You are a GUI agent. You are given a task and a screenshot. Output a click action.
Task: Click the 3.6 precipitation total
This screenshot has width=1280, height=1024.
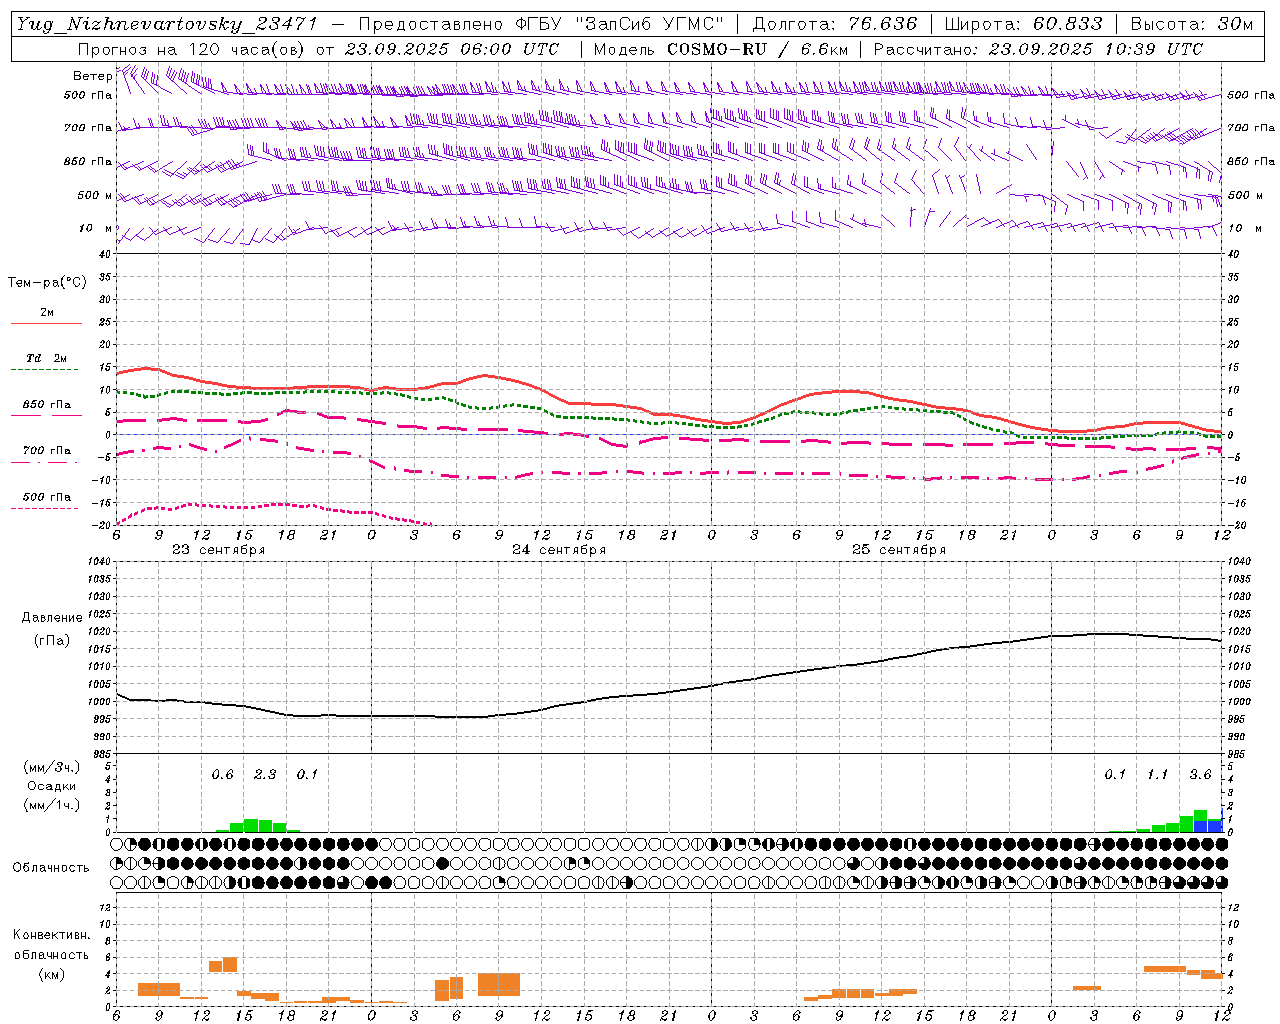click(1200, 775)
